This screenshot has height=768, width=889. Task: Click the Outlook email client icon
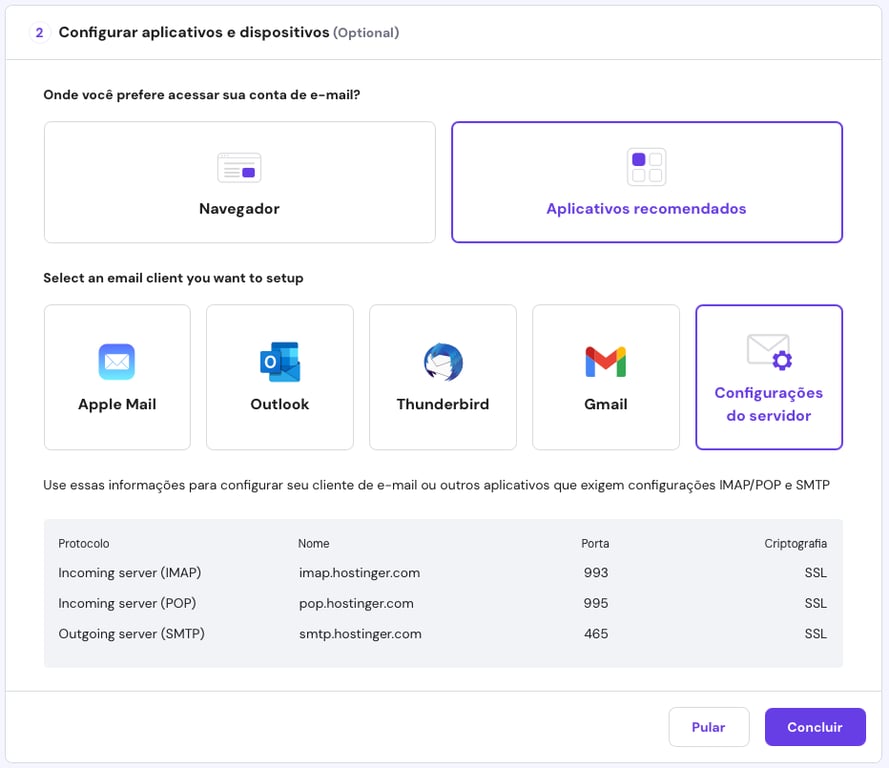coord(279,361)
